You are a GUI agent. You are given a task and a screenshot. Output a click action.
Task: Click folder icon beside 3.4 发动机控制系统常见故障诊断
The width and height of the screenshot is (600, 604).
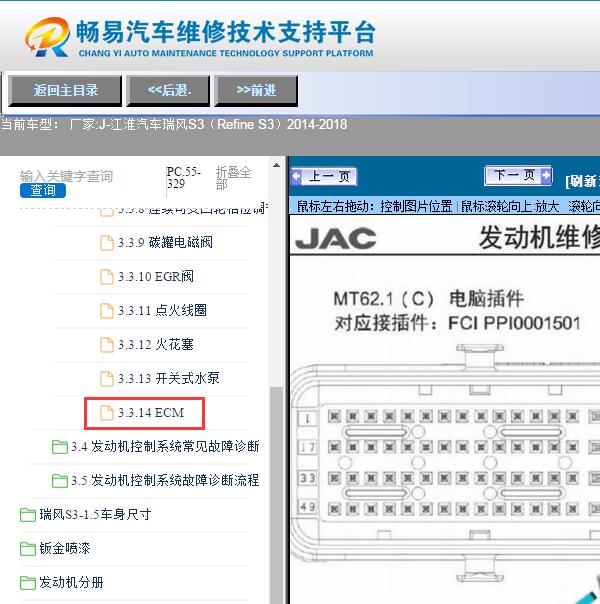click(60, 447)
